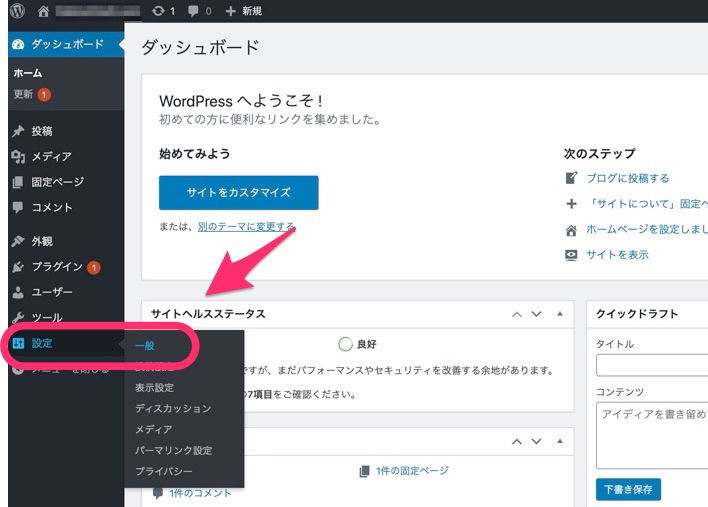Click the house icon beside ホームページを設定

pyautogui.click(x=571, y=230)
